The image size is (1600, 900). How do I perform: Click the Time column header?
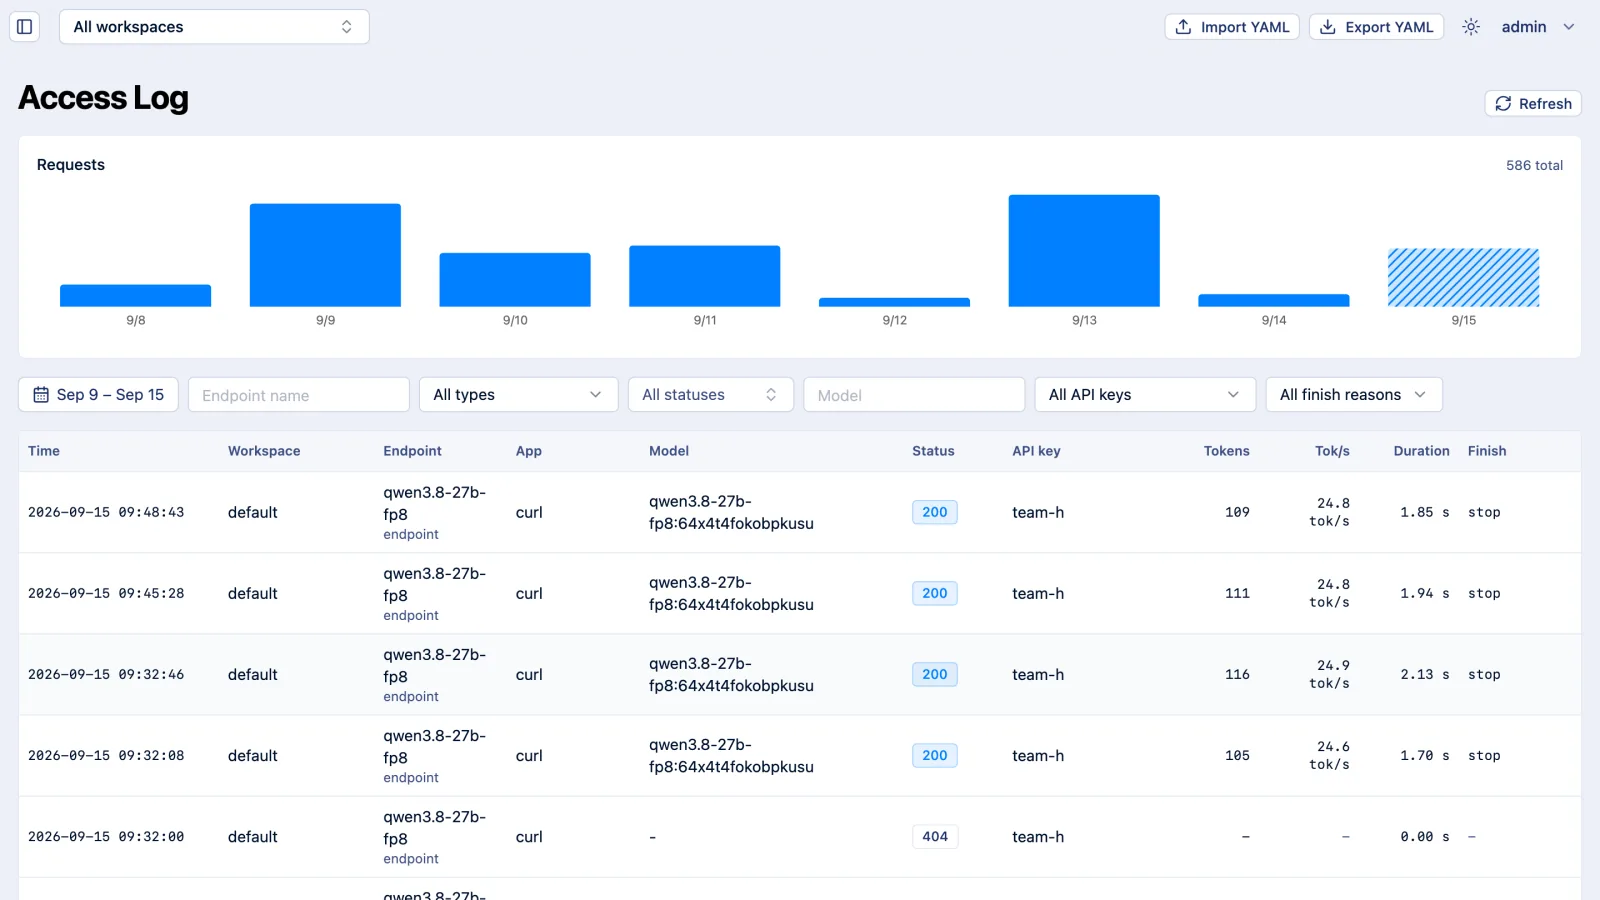click(x=44, y=451)
